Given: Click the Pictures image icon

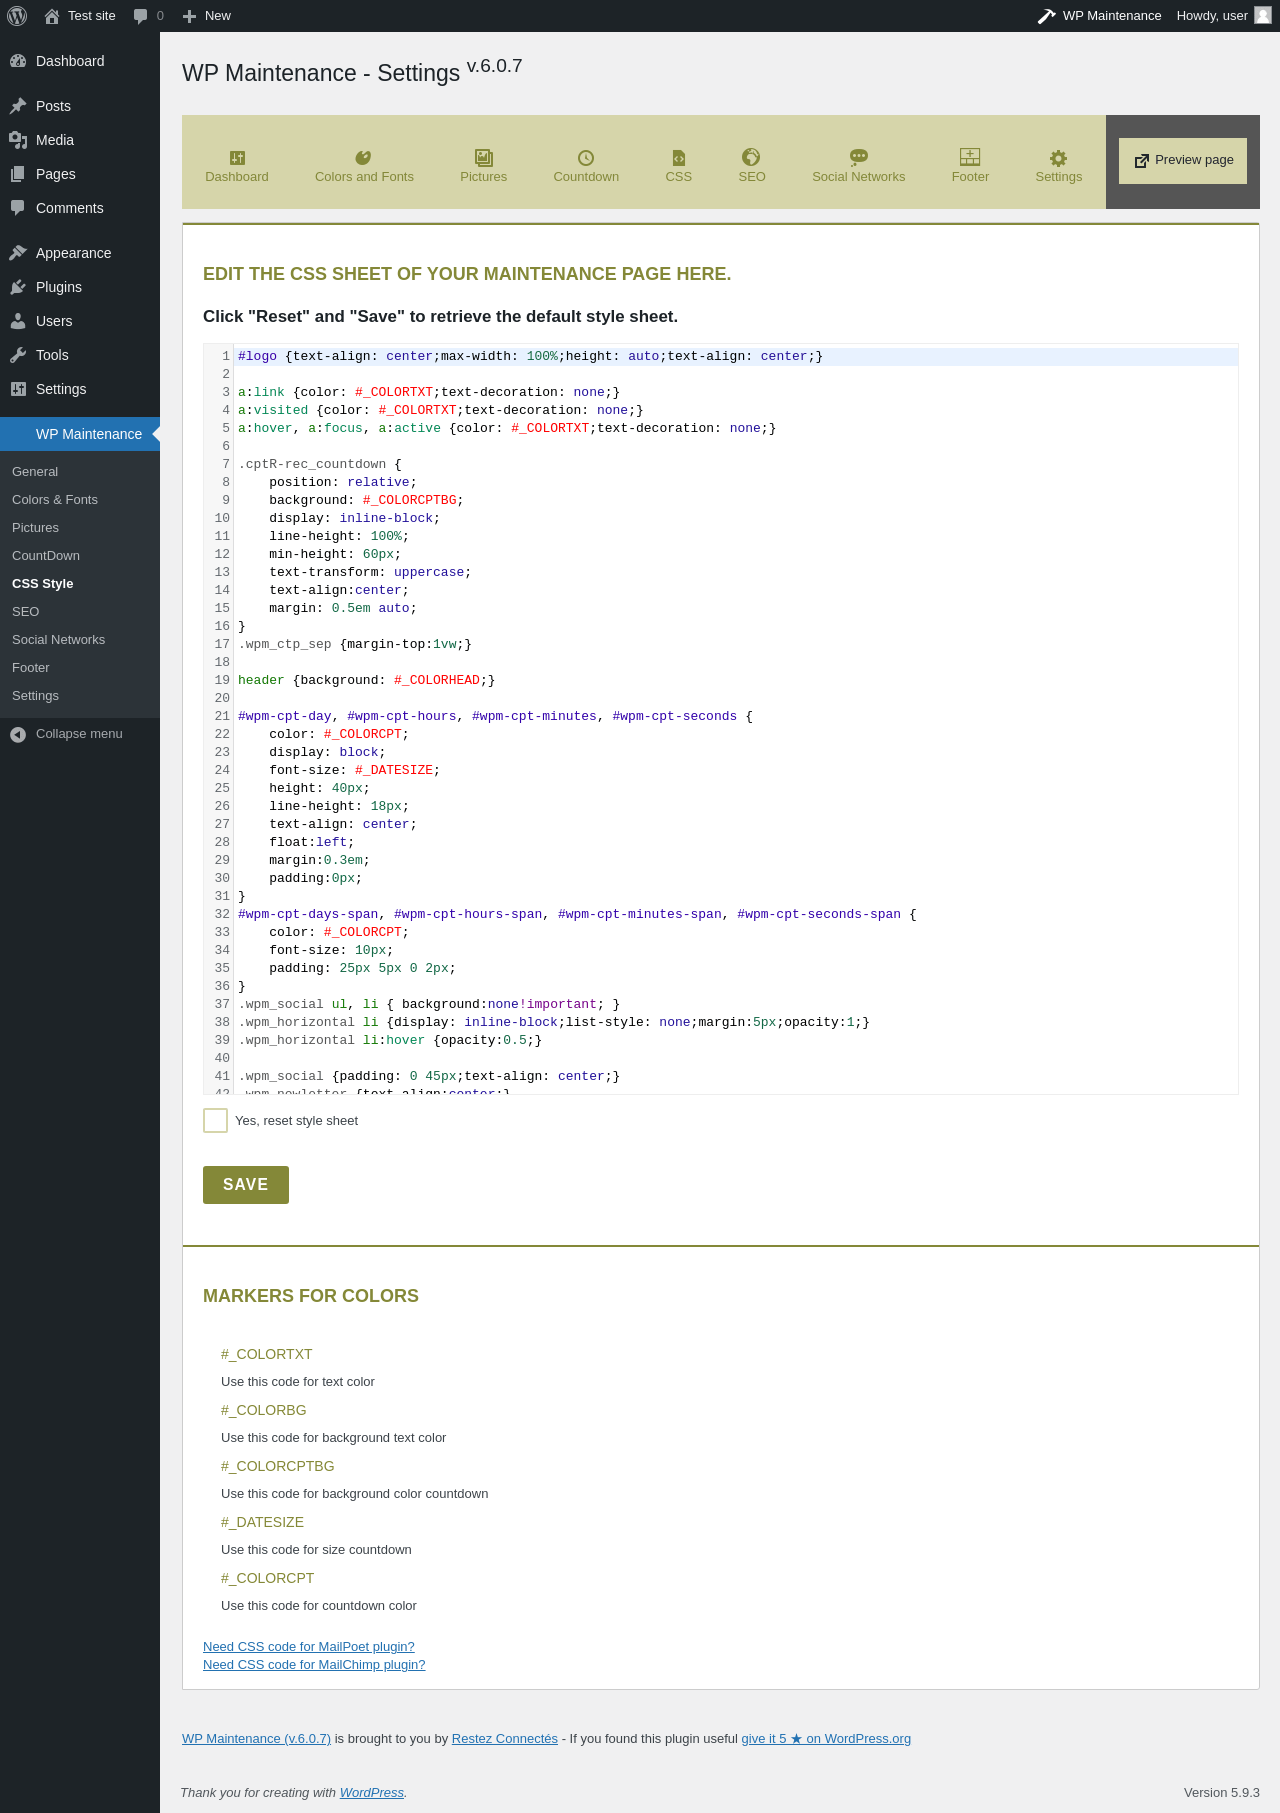Looking at the screenshot, I should click(484, 157).
